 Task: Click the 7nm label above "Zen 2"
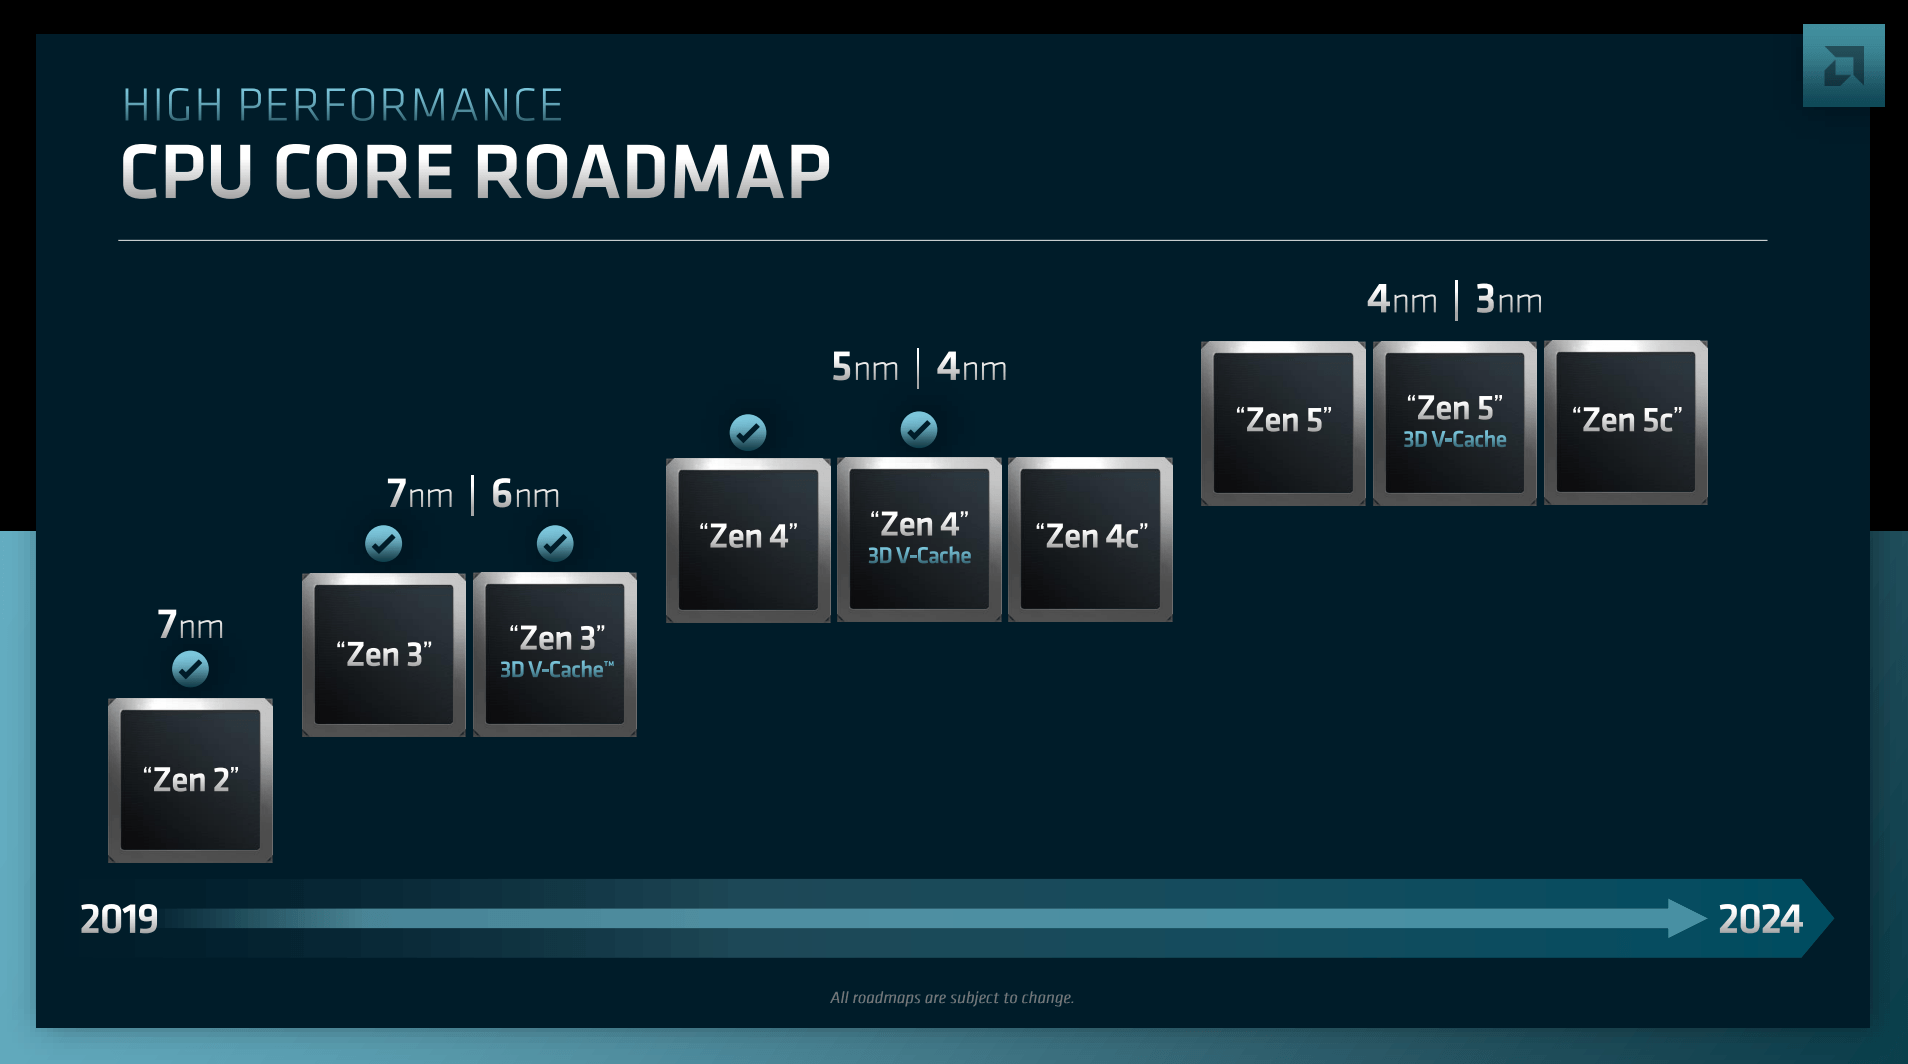[190, 625]
